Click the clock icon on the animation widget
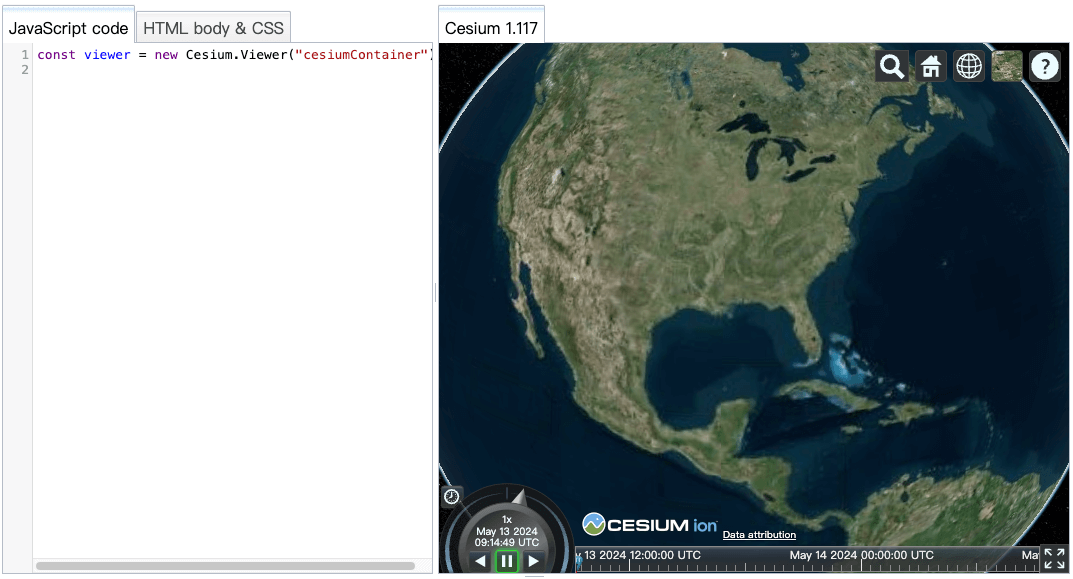Viewport: 1073px width, 579px height. pos(451,496)
